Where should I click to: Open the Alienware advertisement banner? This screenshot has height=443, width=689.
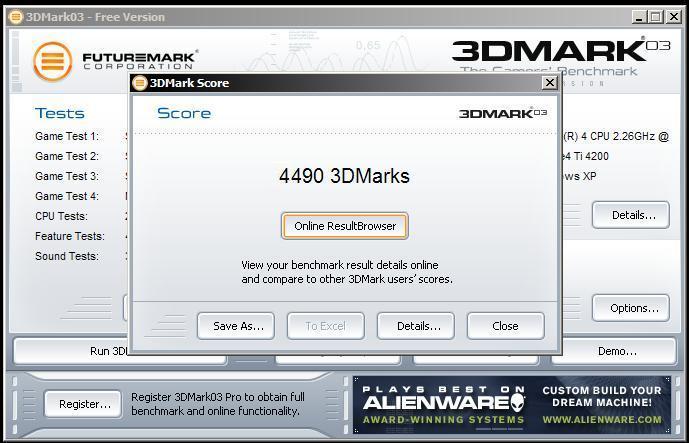pos(512,405)
